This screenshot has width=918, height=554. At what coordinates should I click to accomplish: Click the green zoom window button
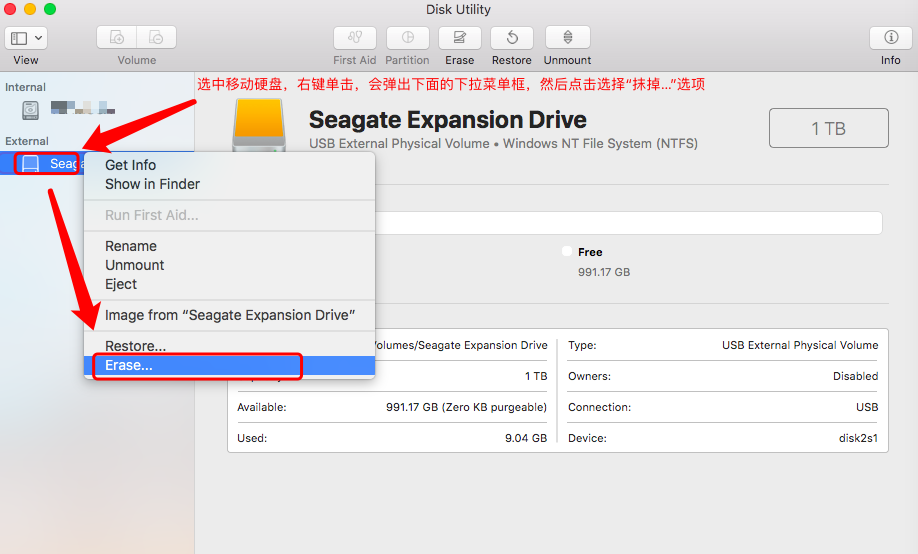click(x=50, y=9)
